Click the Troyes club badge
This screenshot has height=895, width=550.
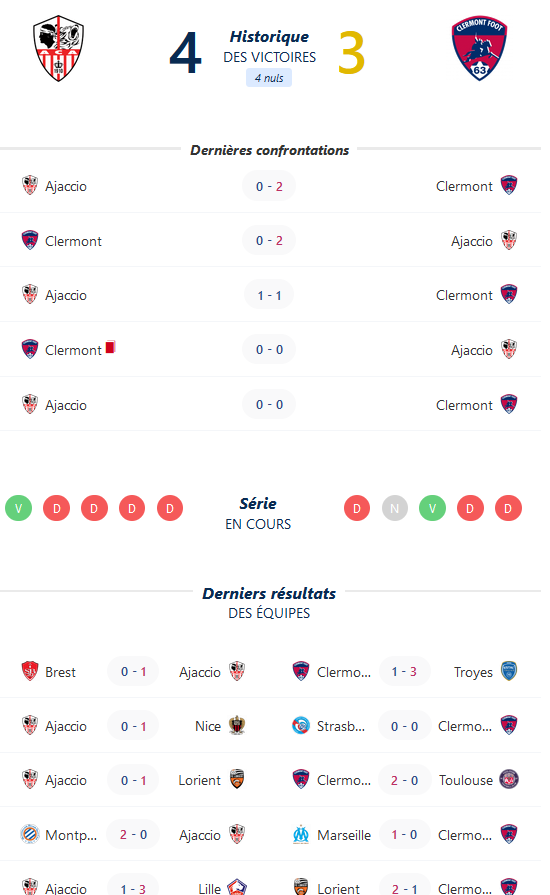(509, 671)
